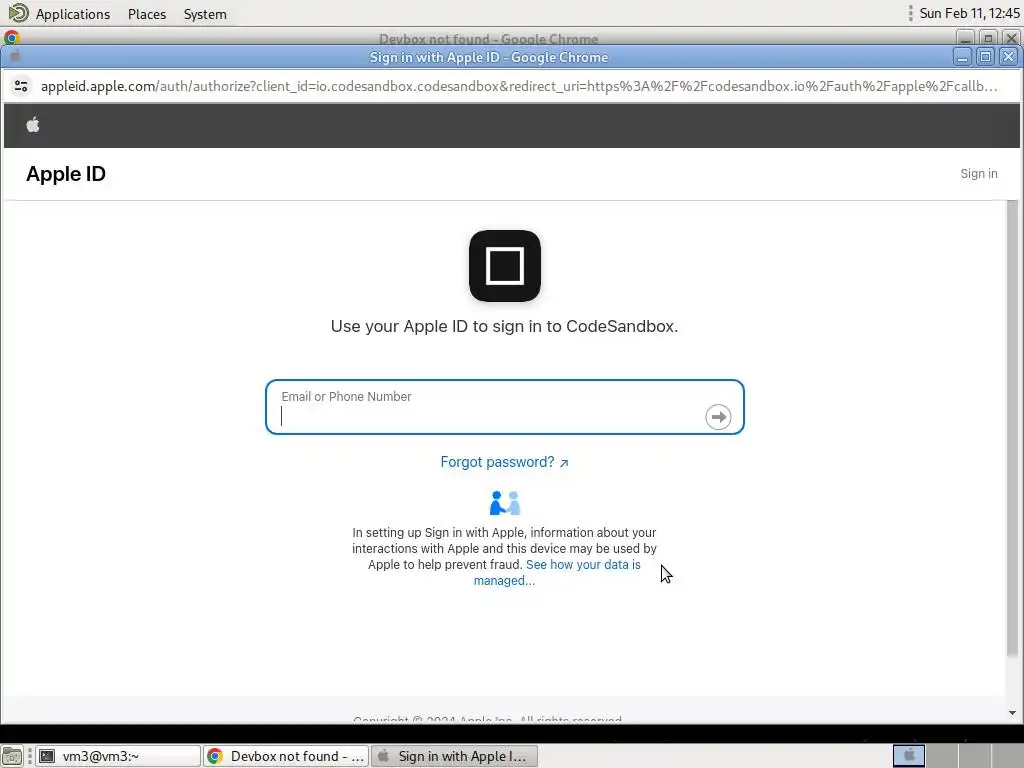
Task: Click the scrollbar down arrow
Action: click(1012, 713)
